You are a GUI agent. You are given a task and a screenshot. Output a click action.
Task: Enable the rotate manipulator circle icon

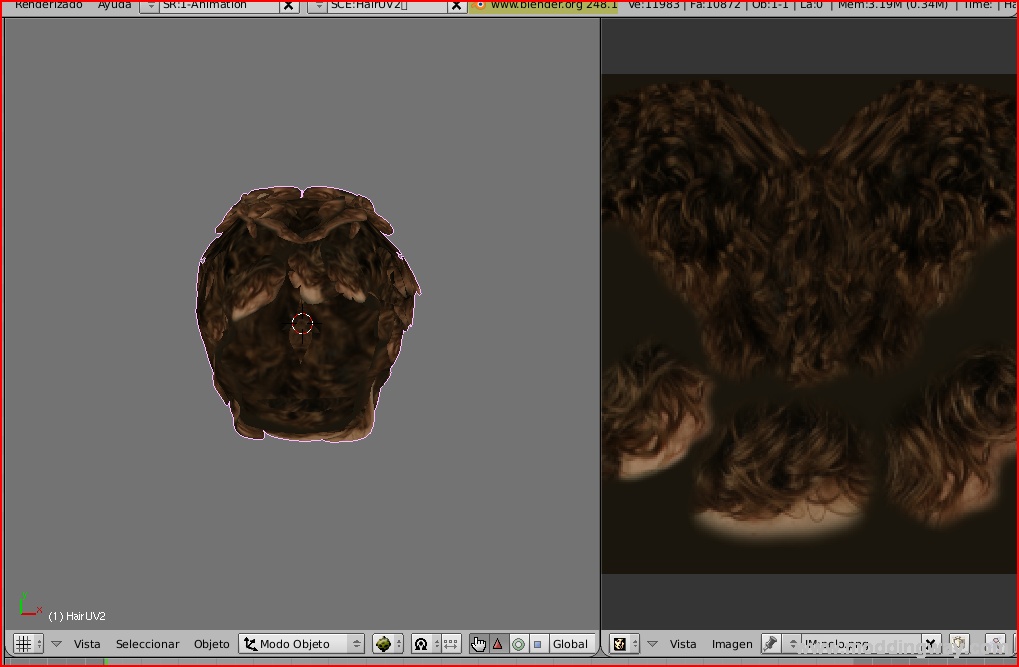pos(518,644)
